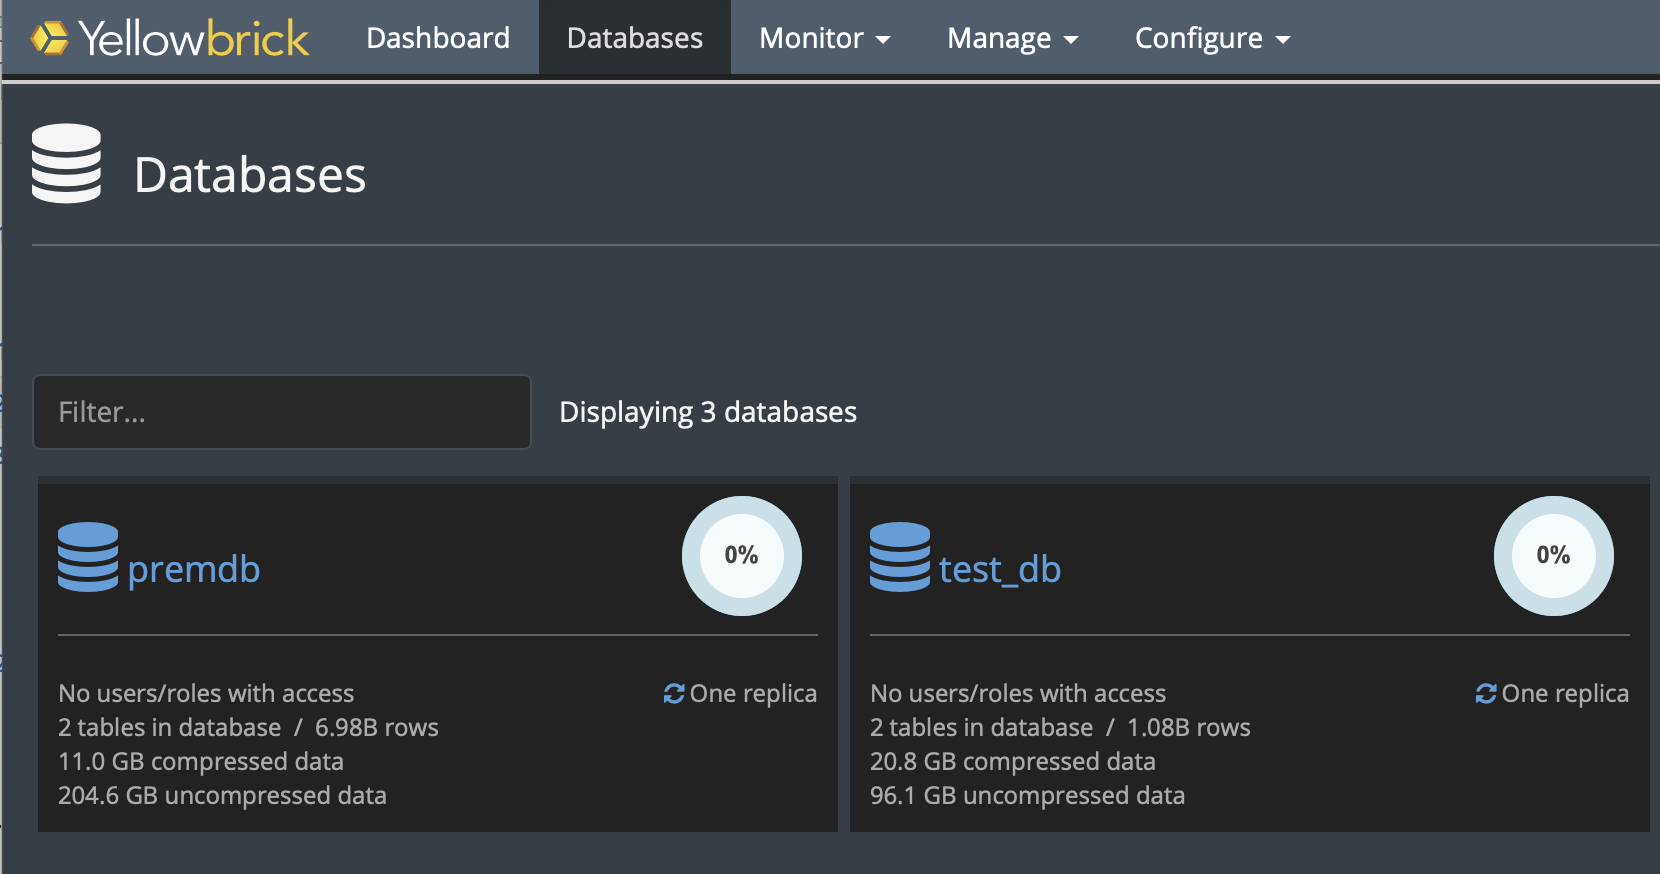Click premdb 0% usage donut chart

click(741, 556)
